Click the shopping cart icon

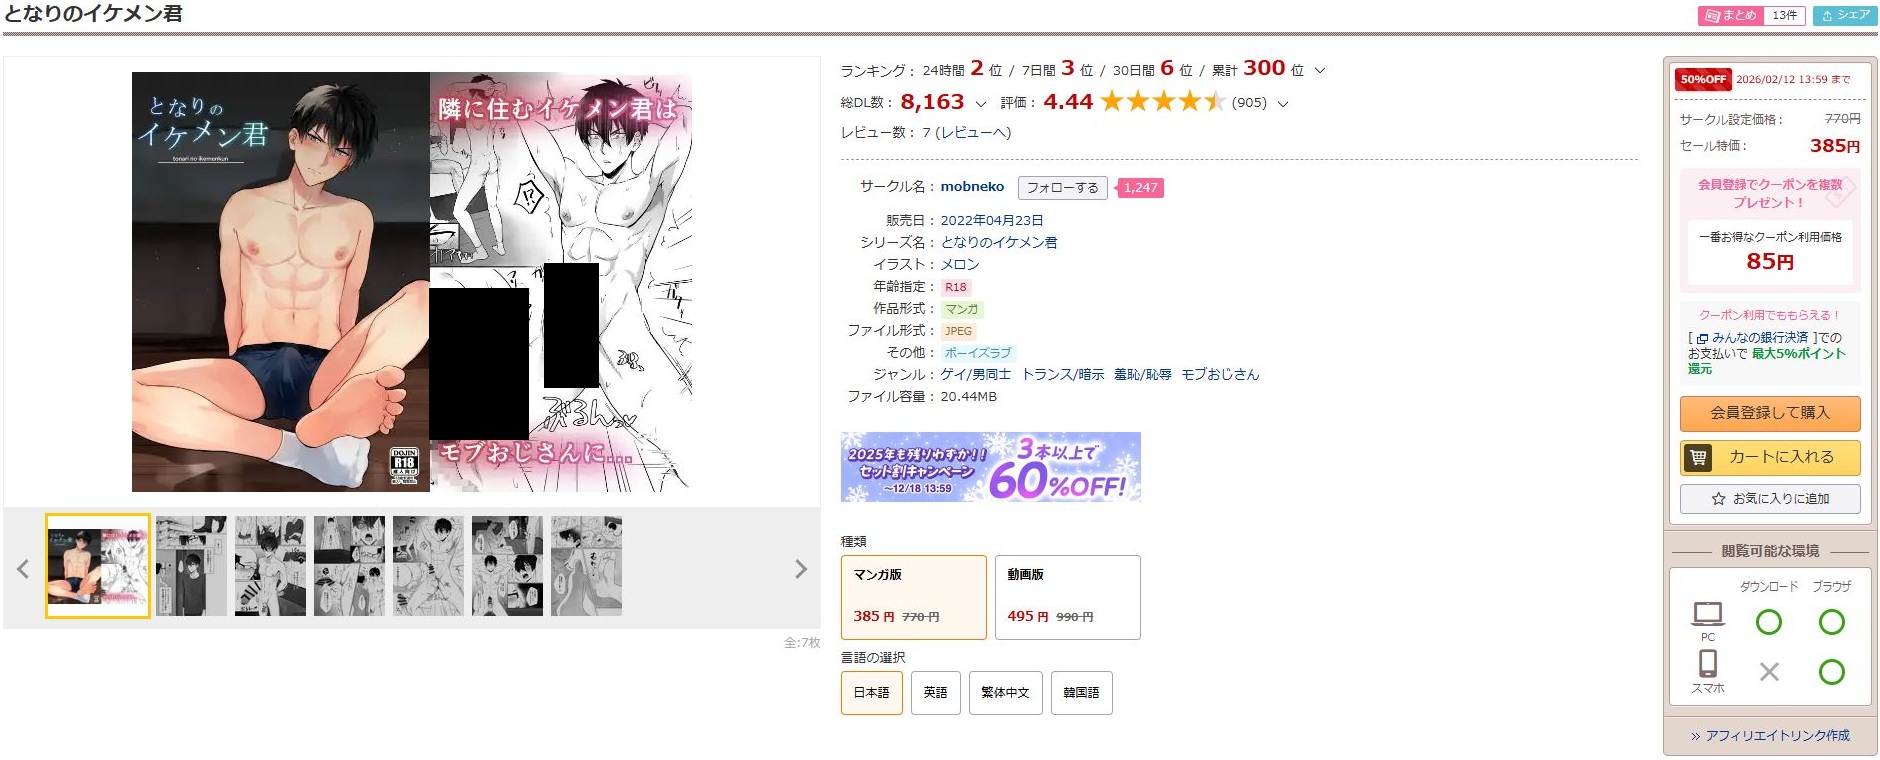1698,457
